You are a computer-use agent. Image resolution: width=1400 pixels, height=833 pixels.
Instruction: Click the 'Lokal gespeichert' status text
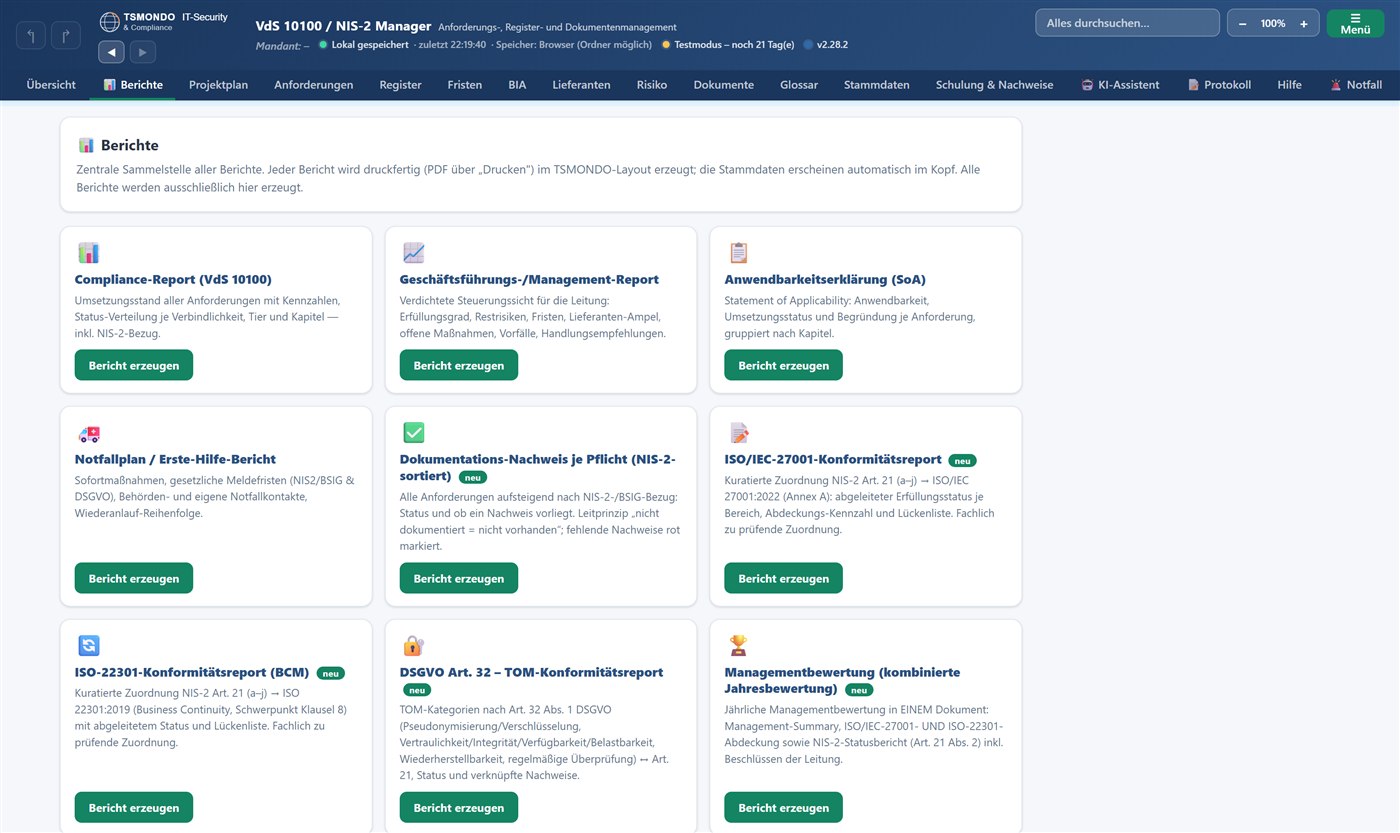pyautogui.click(x=370, y=44)
